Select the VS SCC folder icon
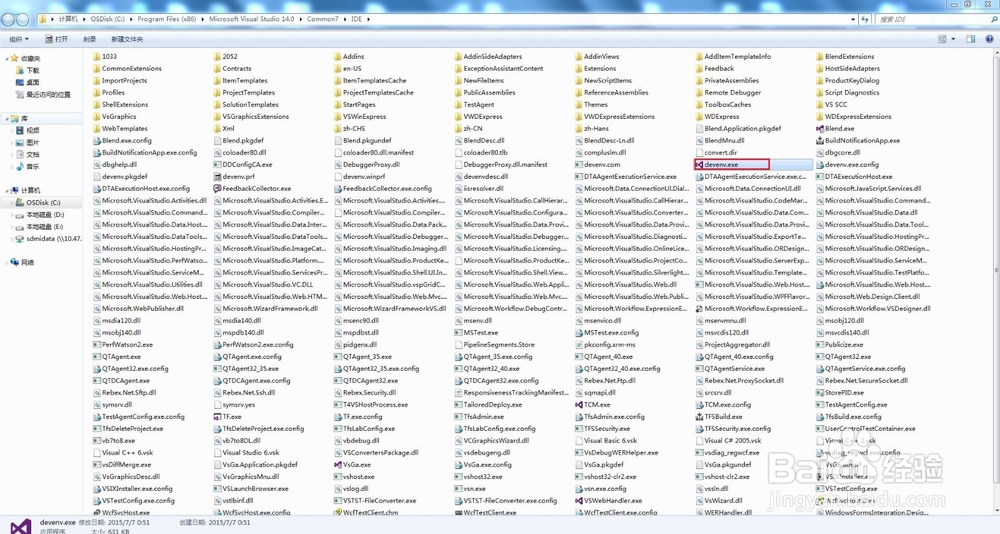1000x534 pixels. [820, 105]
